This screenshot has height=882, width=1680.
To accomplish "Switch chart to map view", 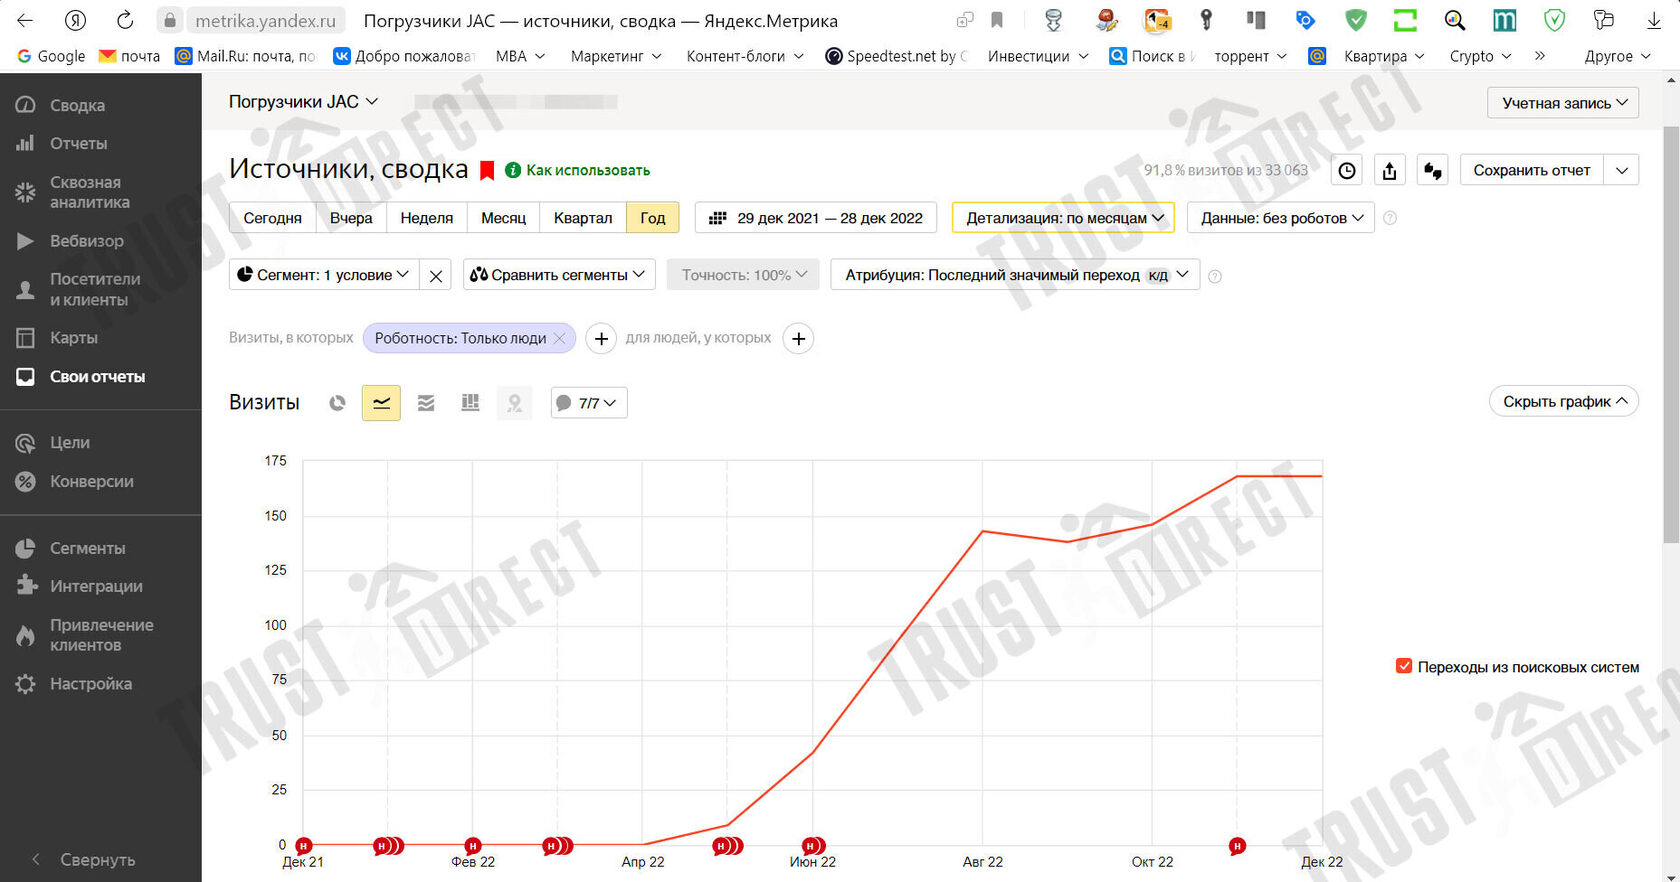I will point(515,403).
